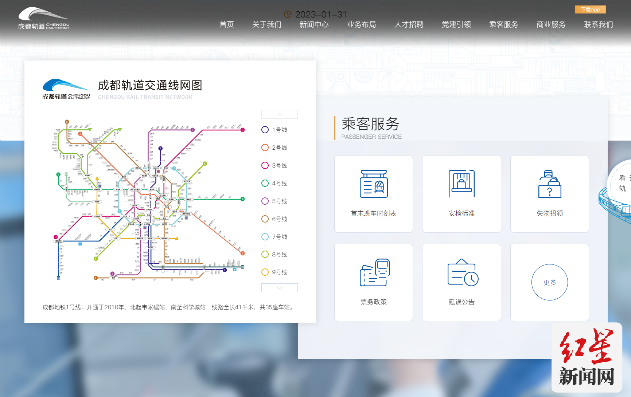Click the 乘客服务 Passenger Service heading
The image size is (631, 397).
tap(370, 124)
